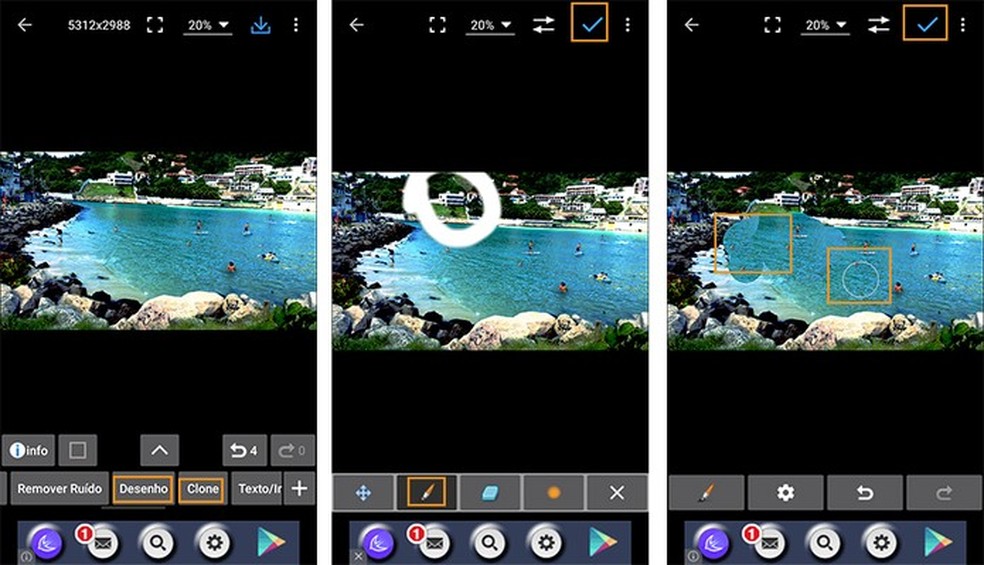Undo last action with undo 4 button

click(245, 450)
